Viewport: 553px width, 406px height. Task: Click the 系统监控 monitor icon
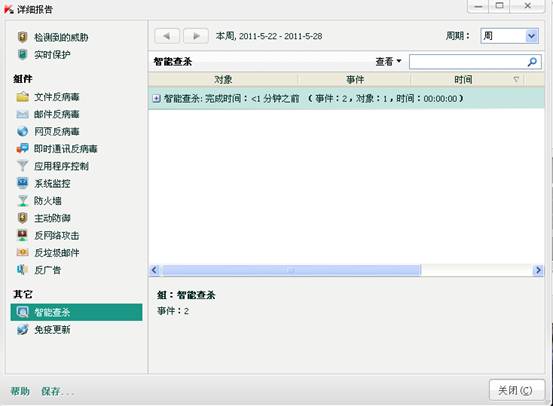pos(23,183)
